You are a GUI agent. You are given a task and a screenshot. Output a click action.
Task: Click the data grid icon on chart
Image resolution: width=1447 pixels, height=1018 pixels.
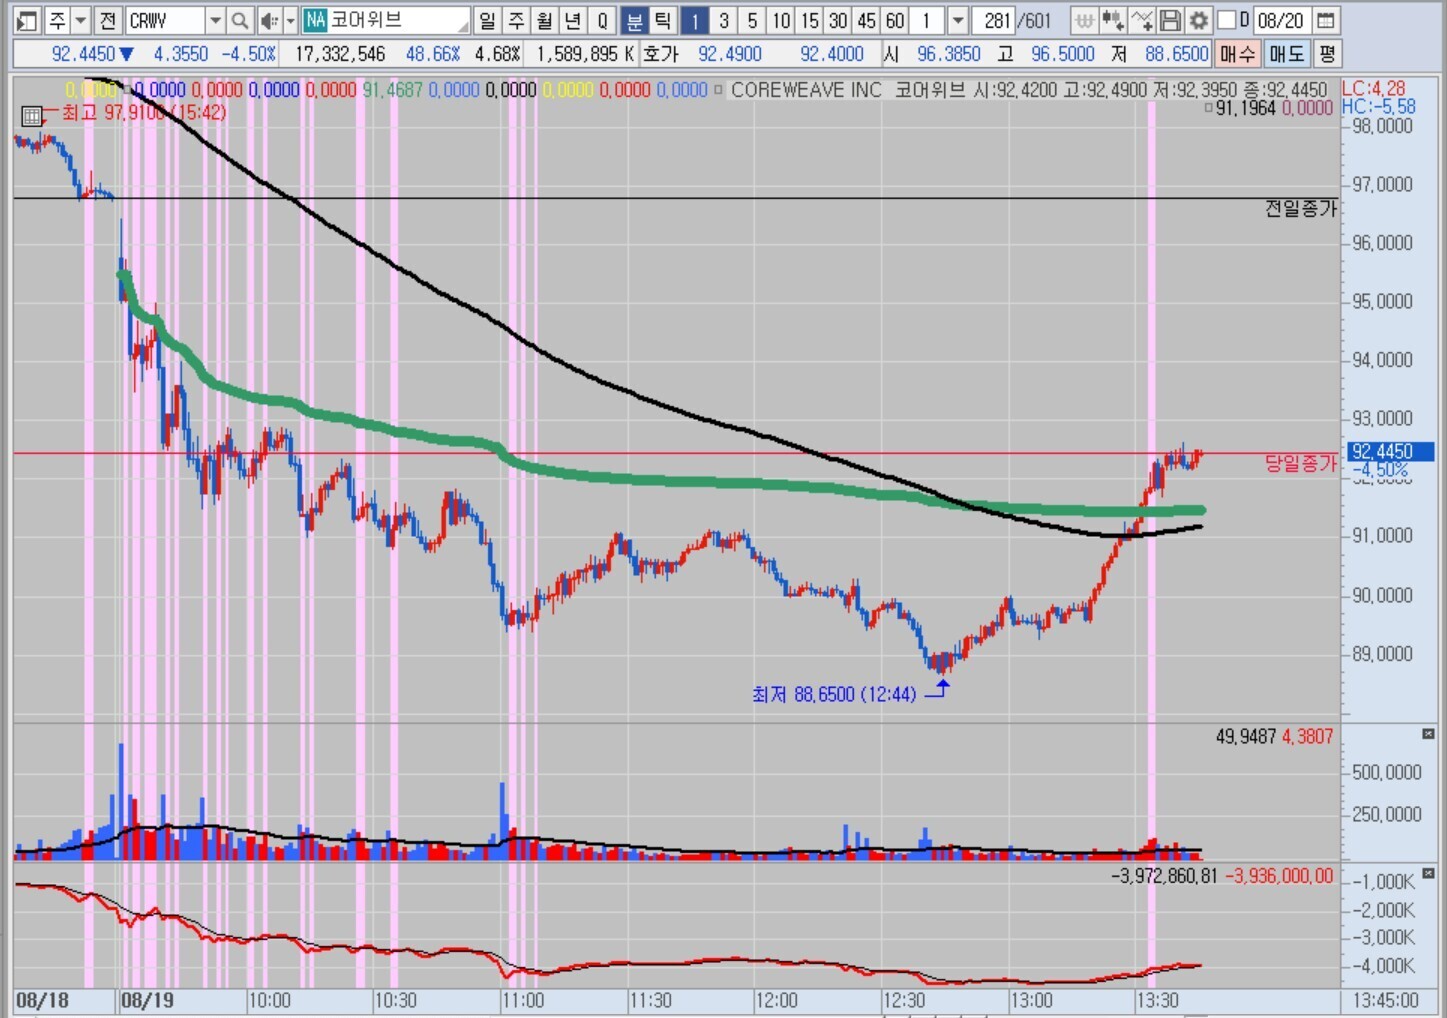click(x=31, y=116)
